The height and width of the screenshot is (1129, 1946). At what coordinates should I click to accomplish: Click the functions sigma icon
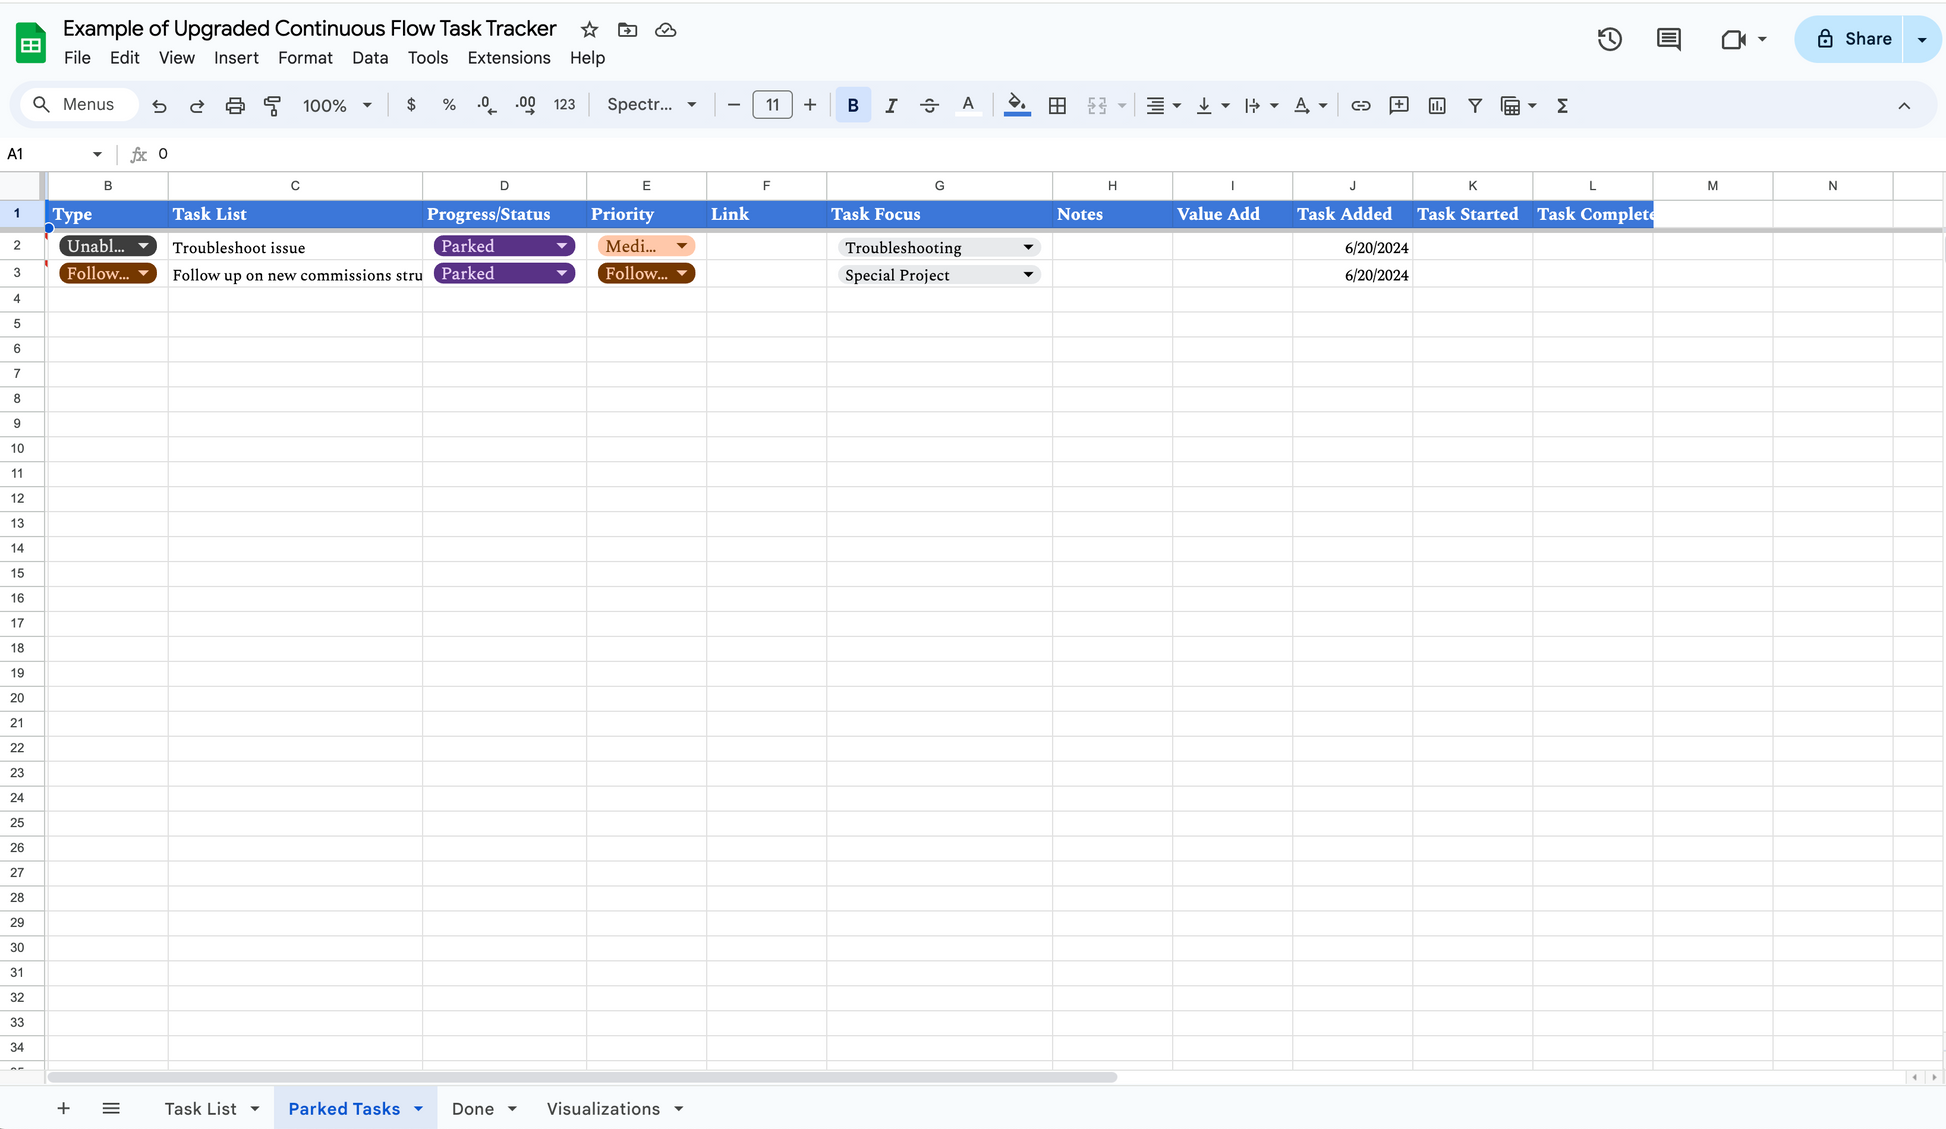(x=1562, y=105)
